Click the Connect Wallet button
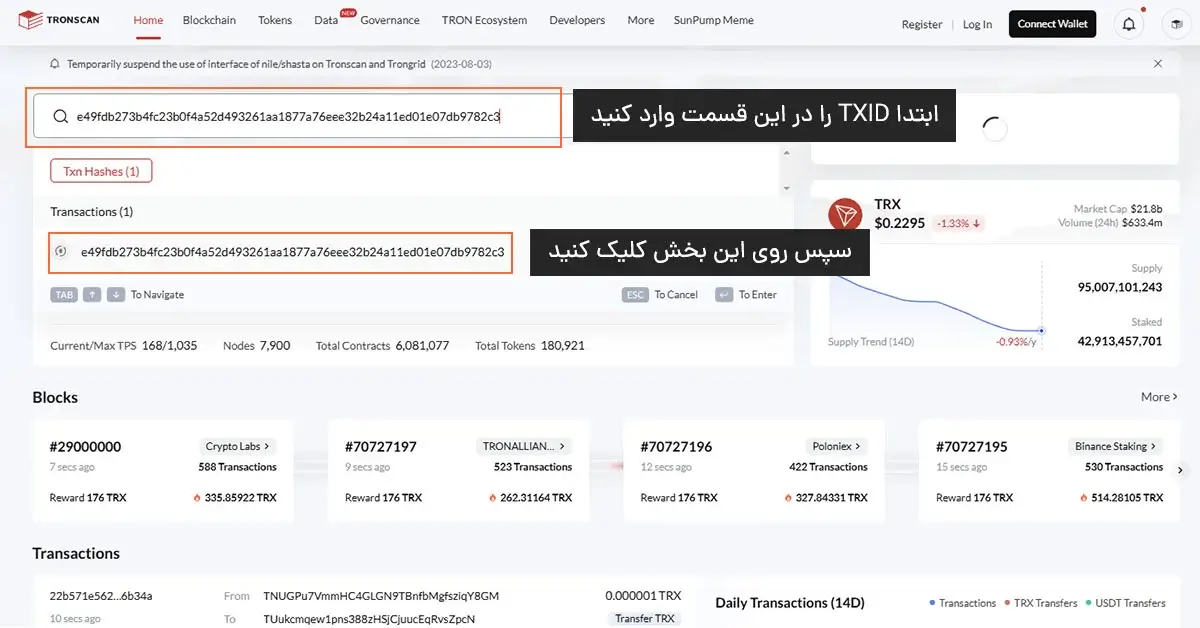This screenshot has height=628, width=1200. click(x=1052, y=24)
